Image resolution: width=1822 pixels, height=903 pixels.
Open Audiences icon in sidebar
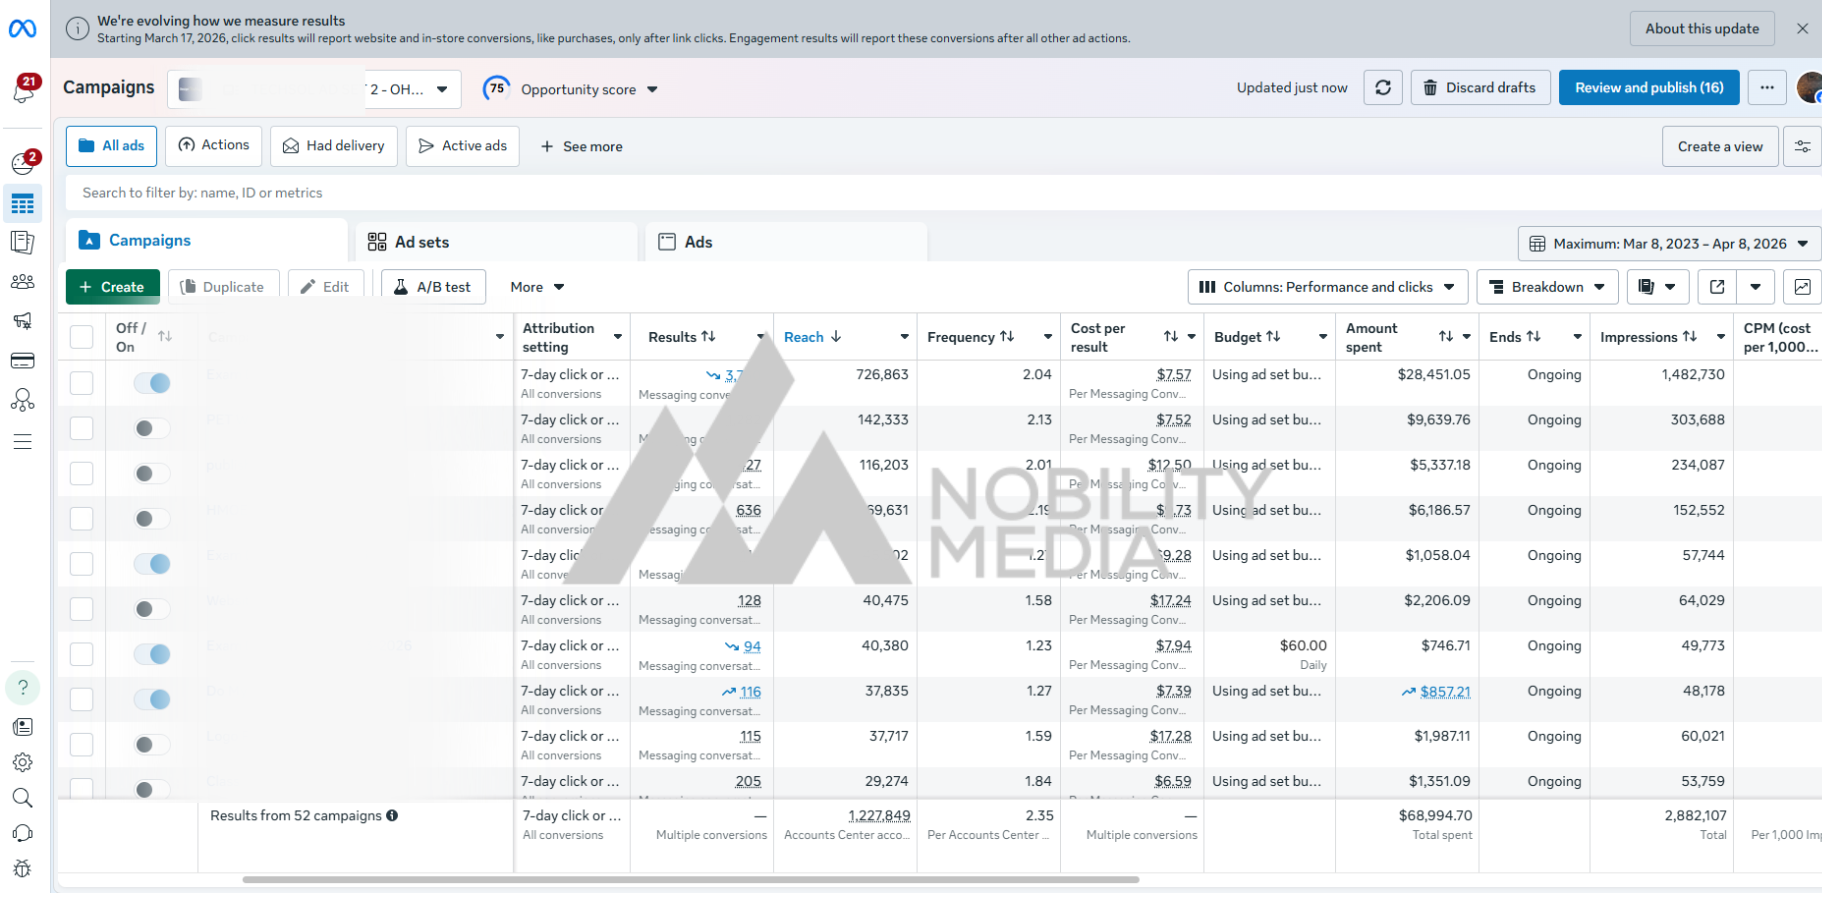(x=23, y=282)
